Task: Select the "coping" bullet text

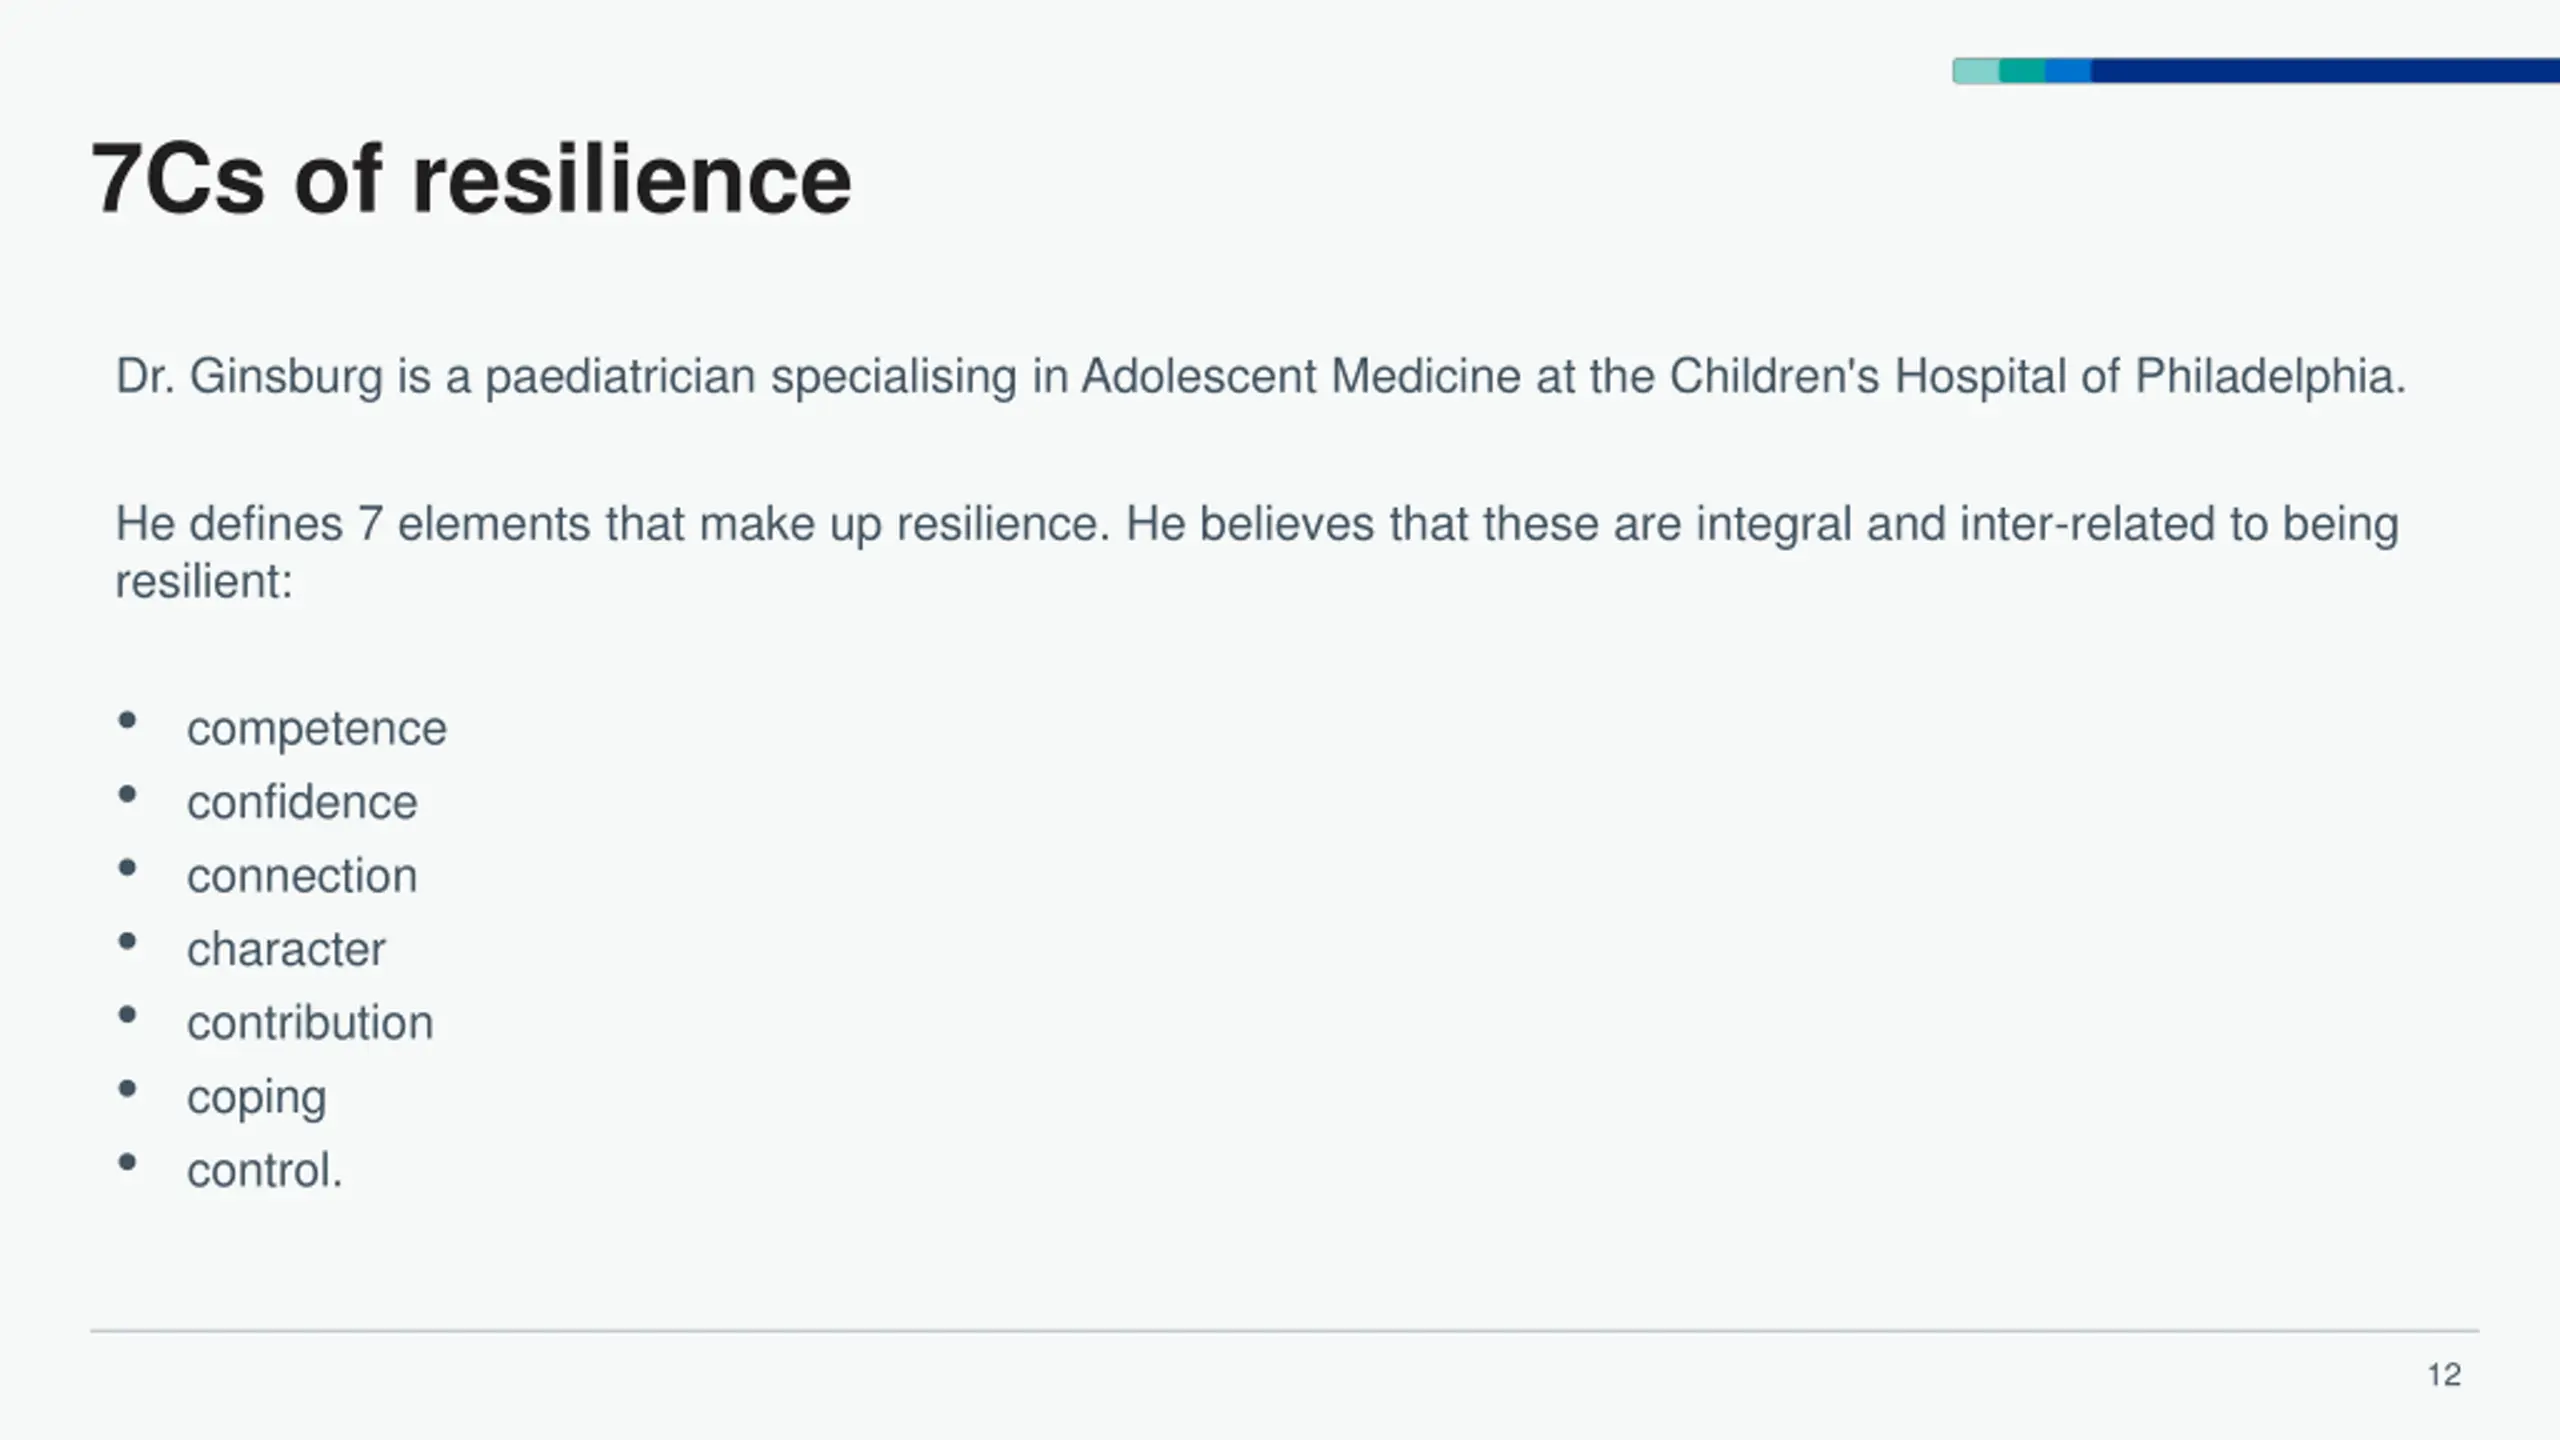Action: pos(257,1097)
